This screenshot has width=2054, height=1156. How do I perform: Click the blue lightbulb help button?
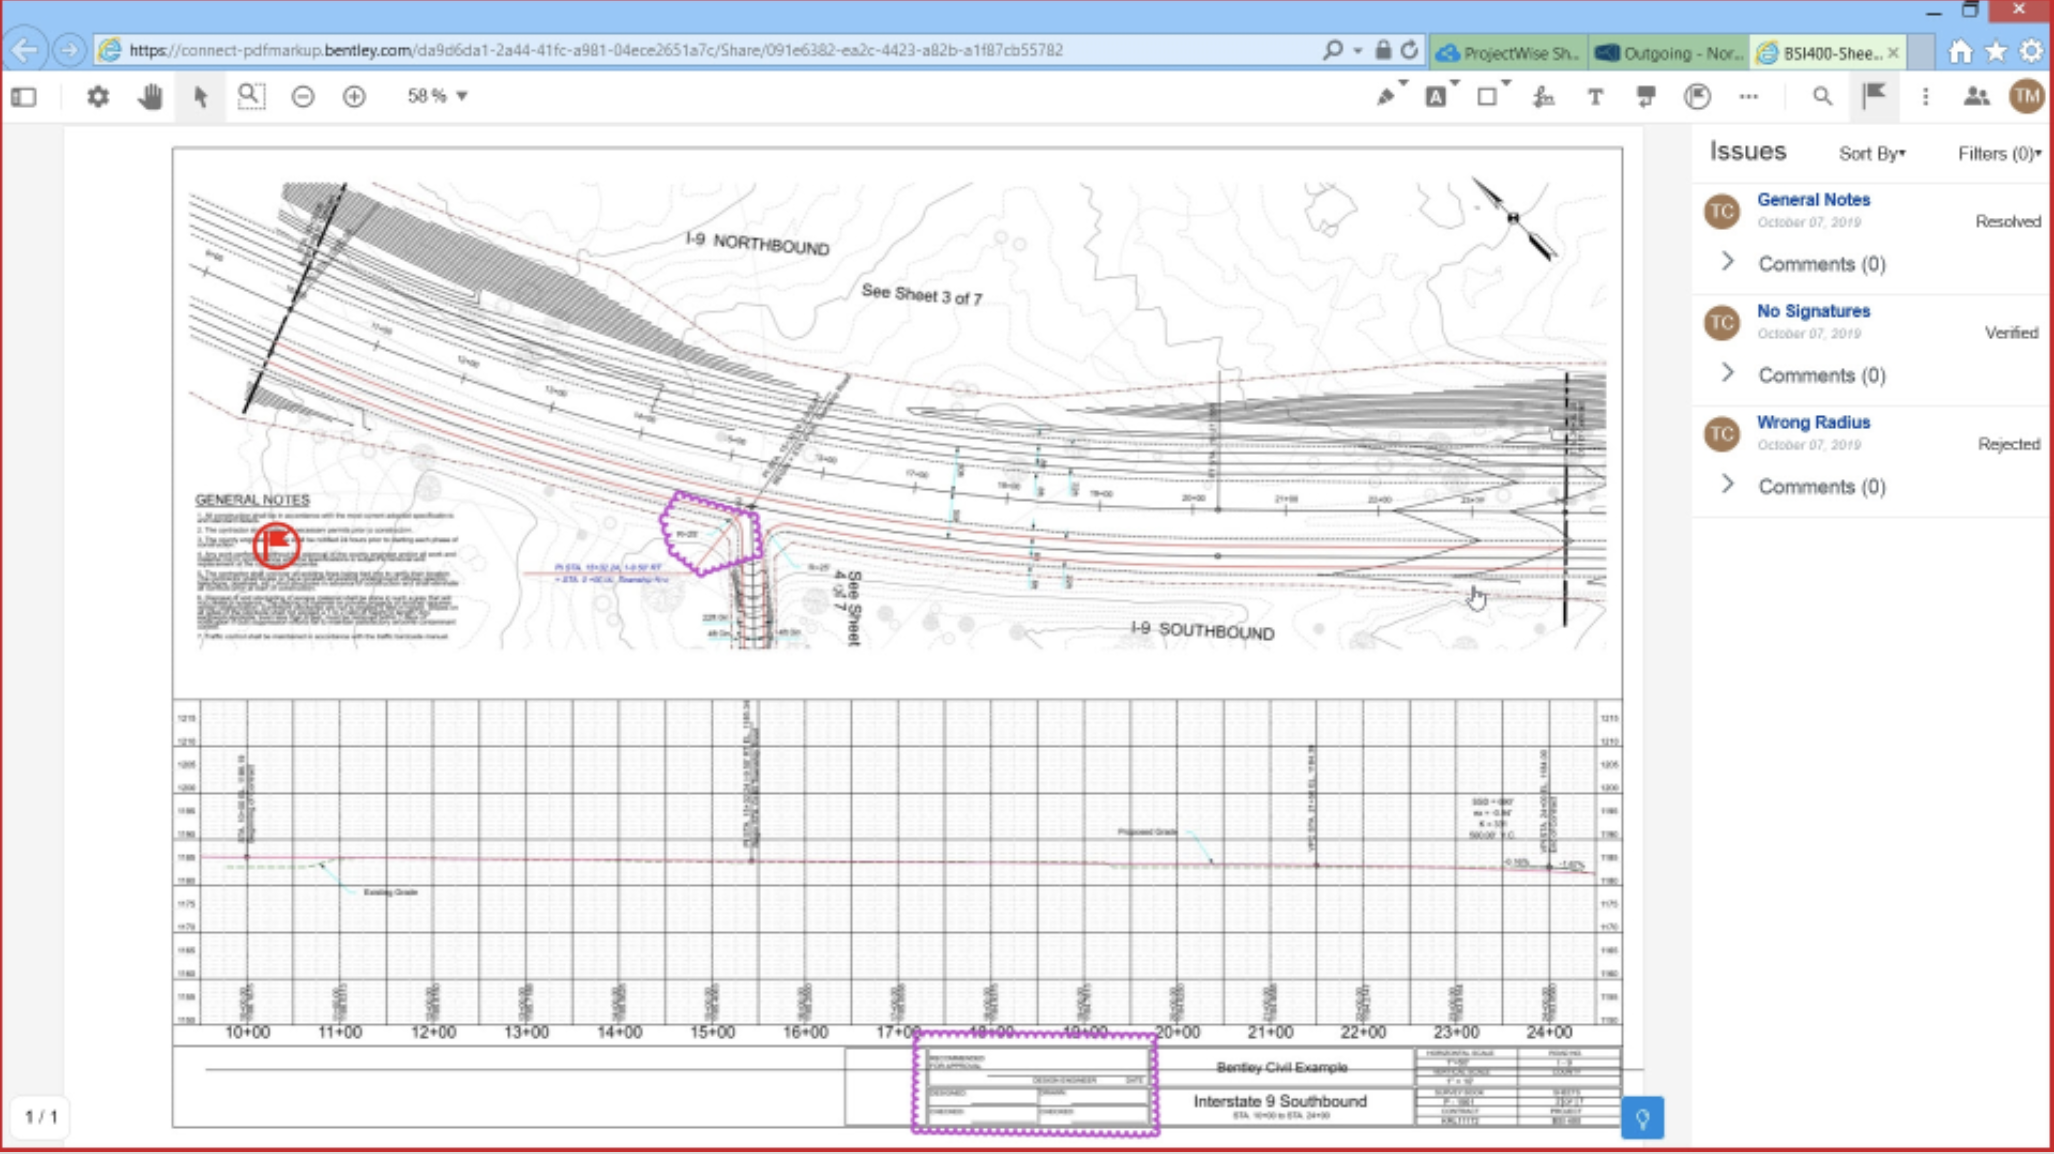coord(1642,1118)
